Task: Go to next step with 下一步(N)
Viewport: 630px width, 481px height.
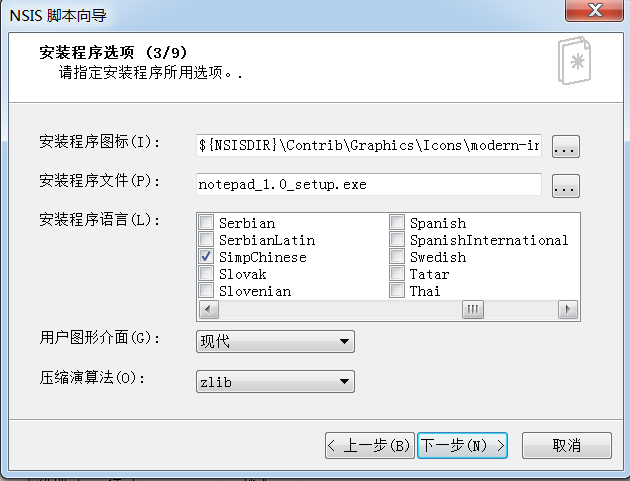Action: click(x=462, y=446)
